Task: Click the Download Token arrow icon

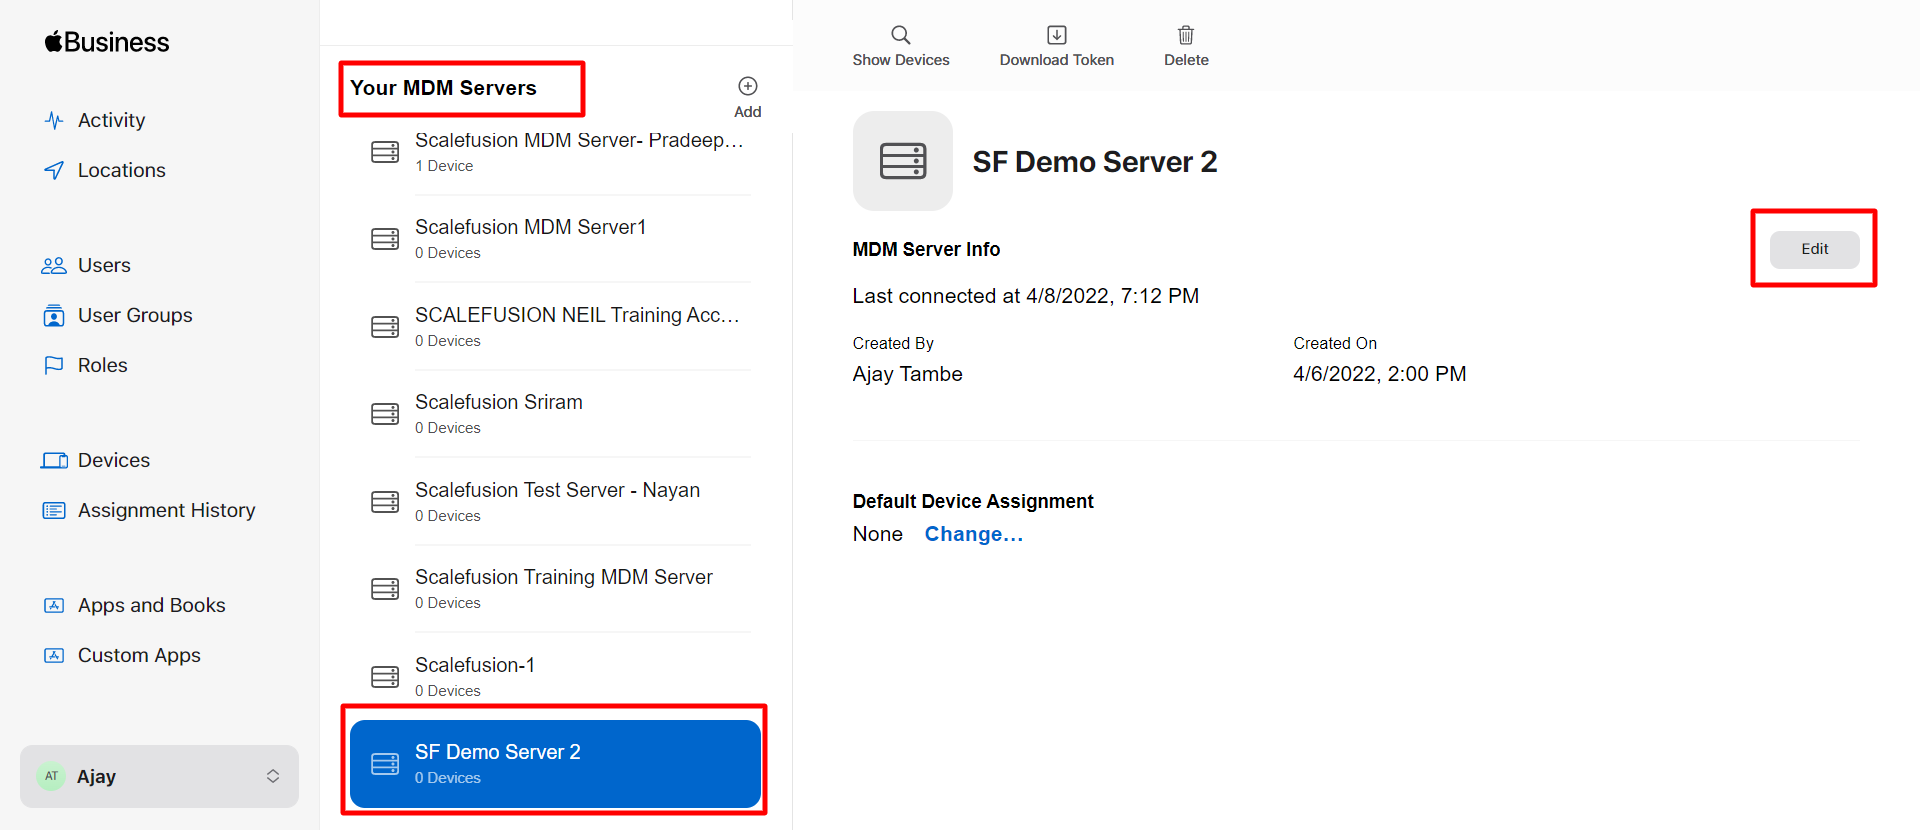Action: 1057,35
